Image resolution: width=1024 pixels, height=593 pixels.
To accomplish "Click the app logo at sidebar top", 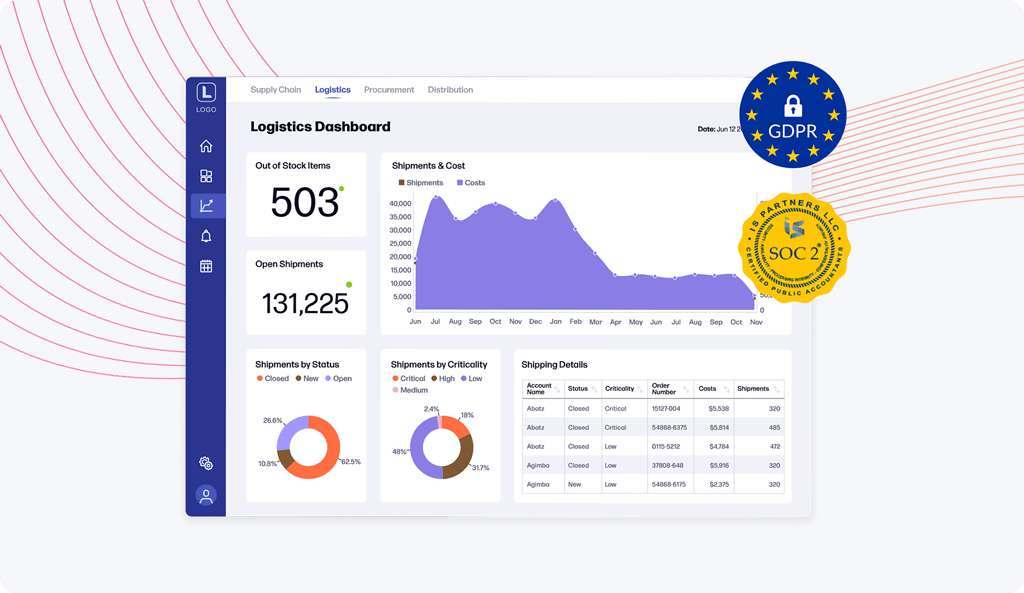I will pyautogui.click(x=206, y=94).
